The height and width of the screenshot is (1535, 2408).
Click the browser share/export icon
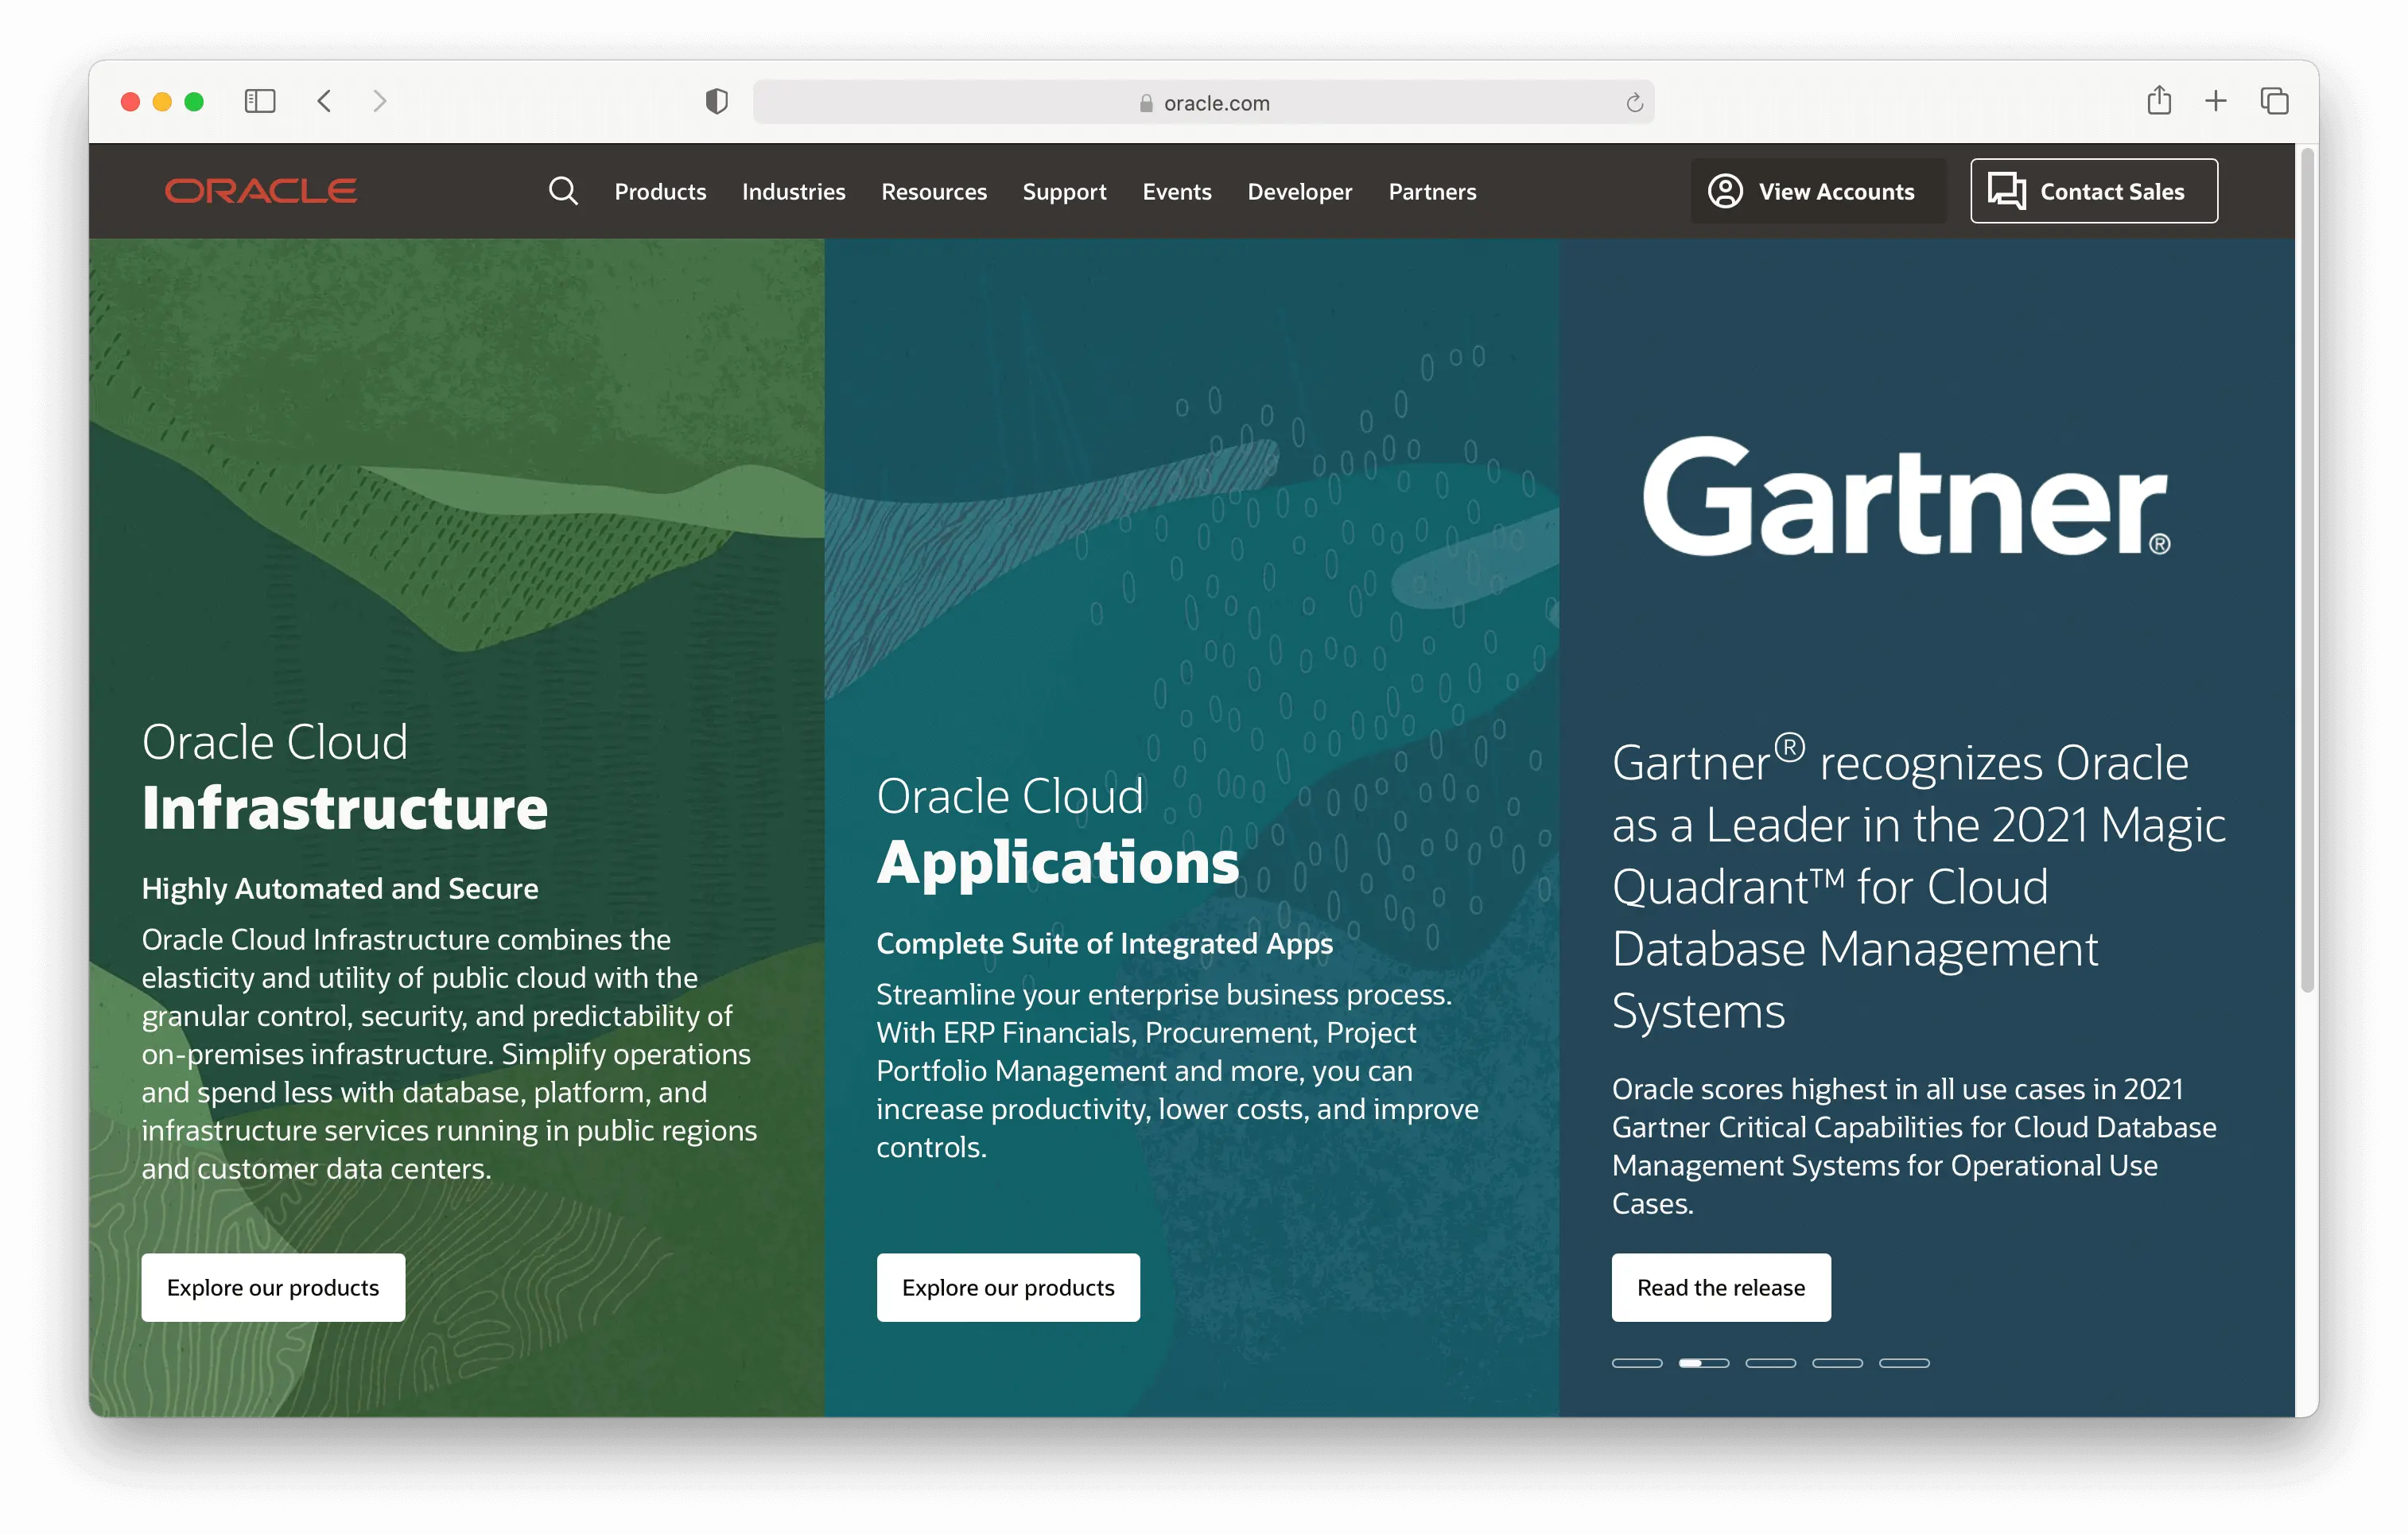(2155, 102)
